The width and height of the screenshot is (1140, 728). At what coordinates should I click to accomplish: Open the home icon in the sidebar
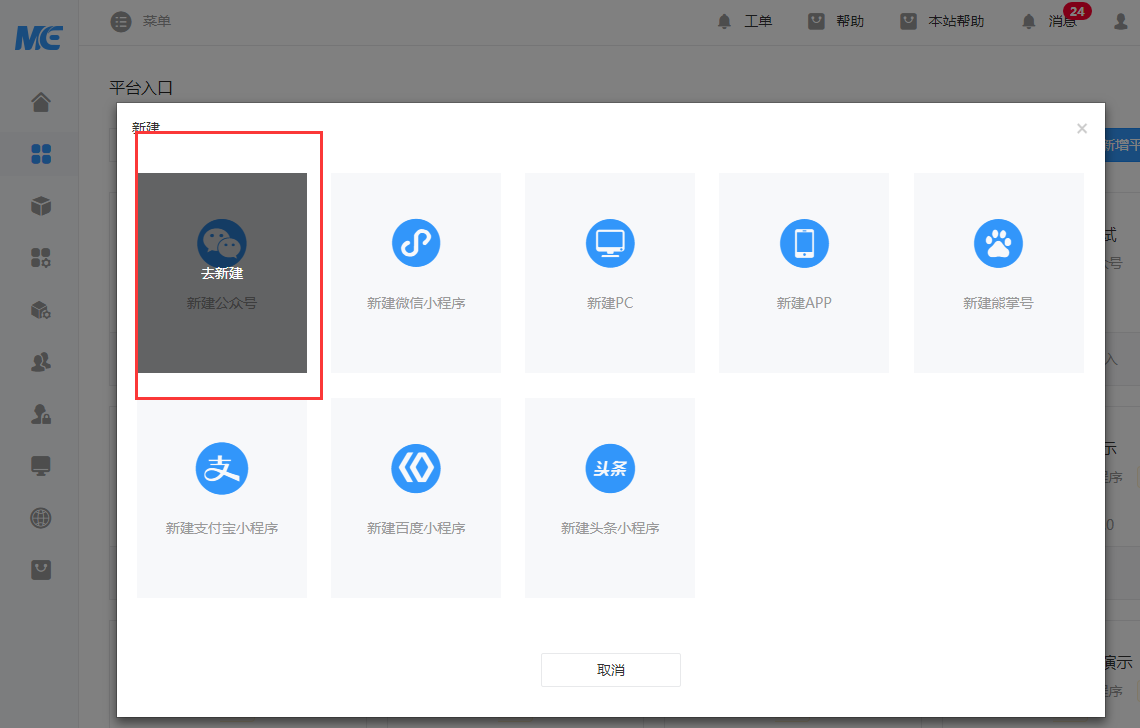41,102
